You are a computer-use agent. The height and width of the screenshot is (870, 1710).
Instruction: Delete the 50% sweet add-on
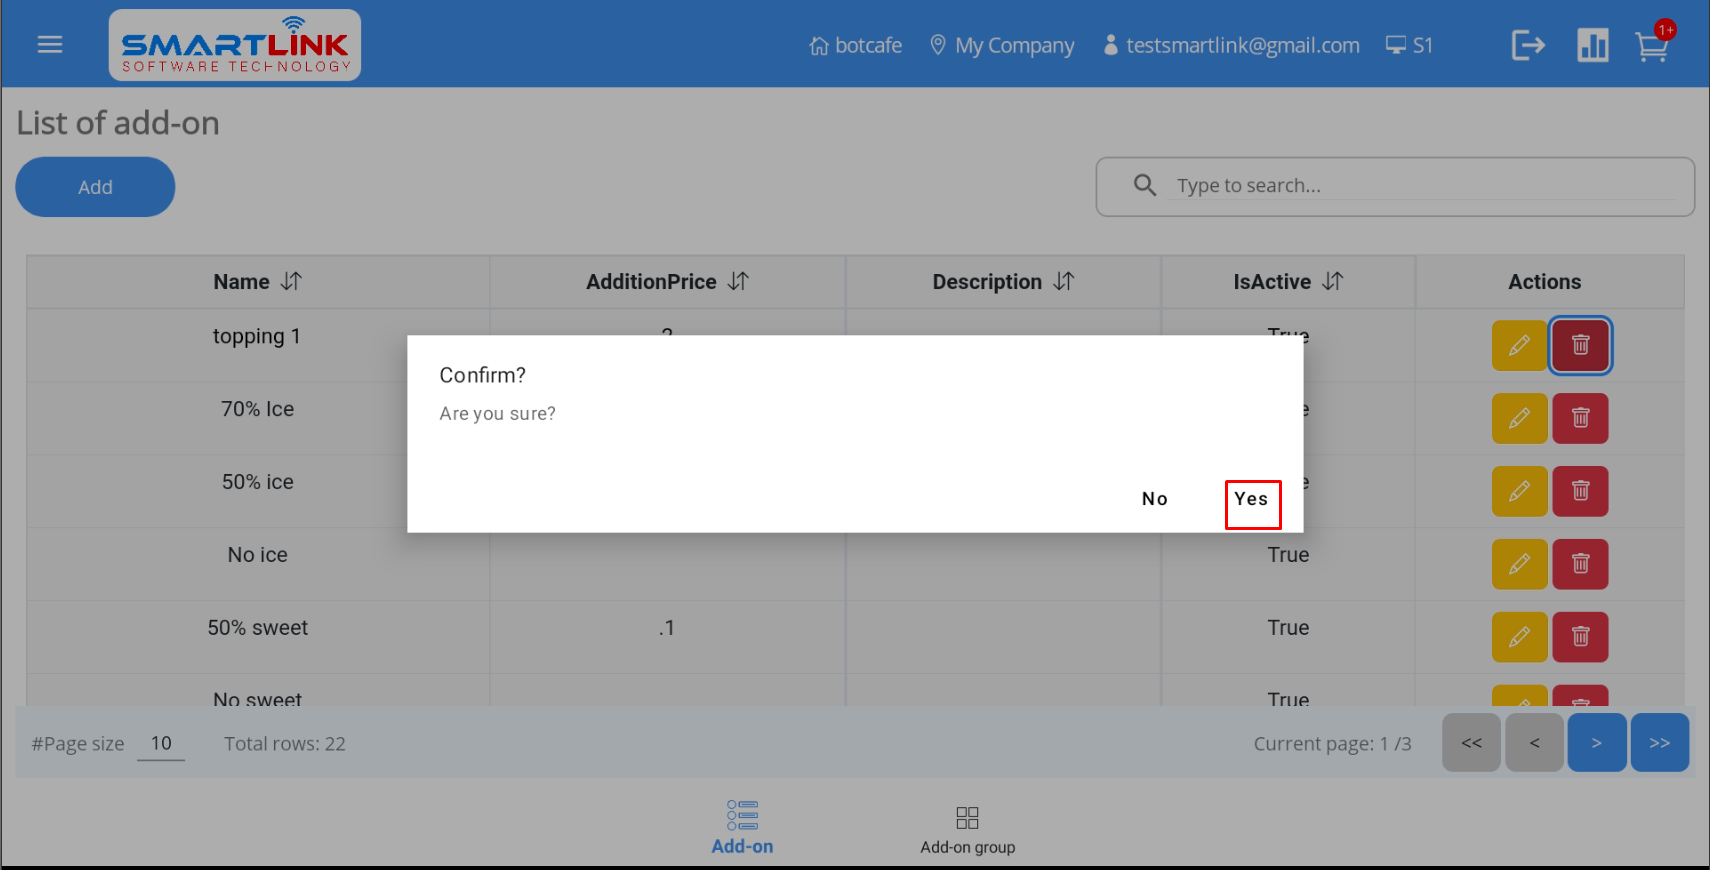tap(1580, 637)
